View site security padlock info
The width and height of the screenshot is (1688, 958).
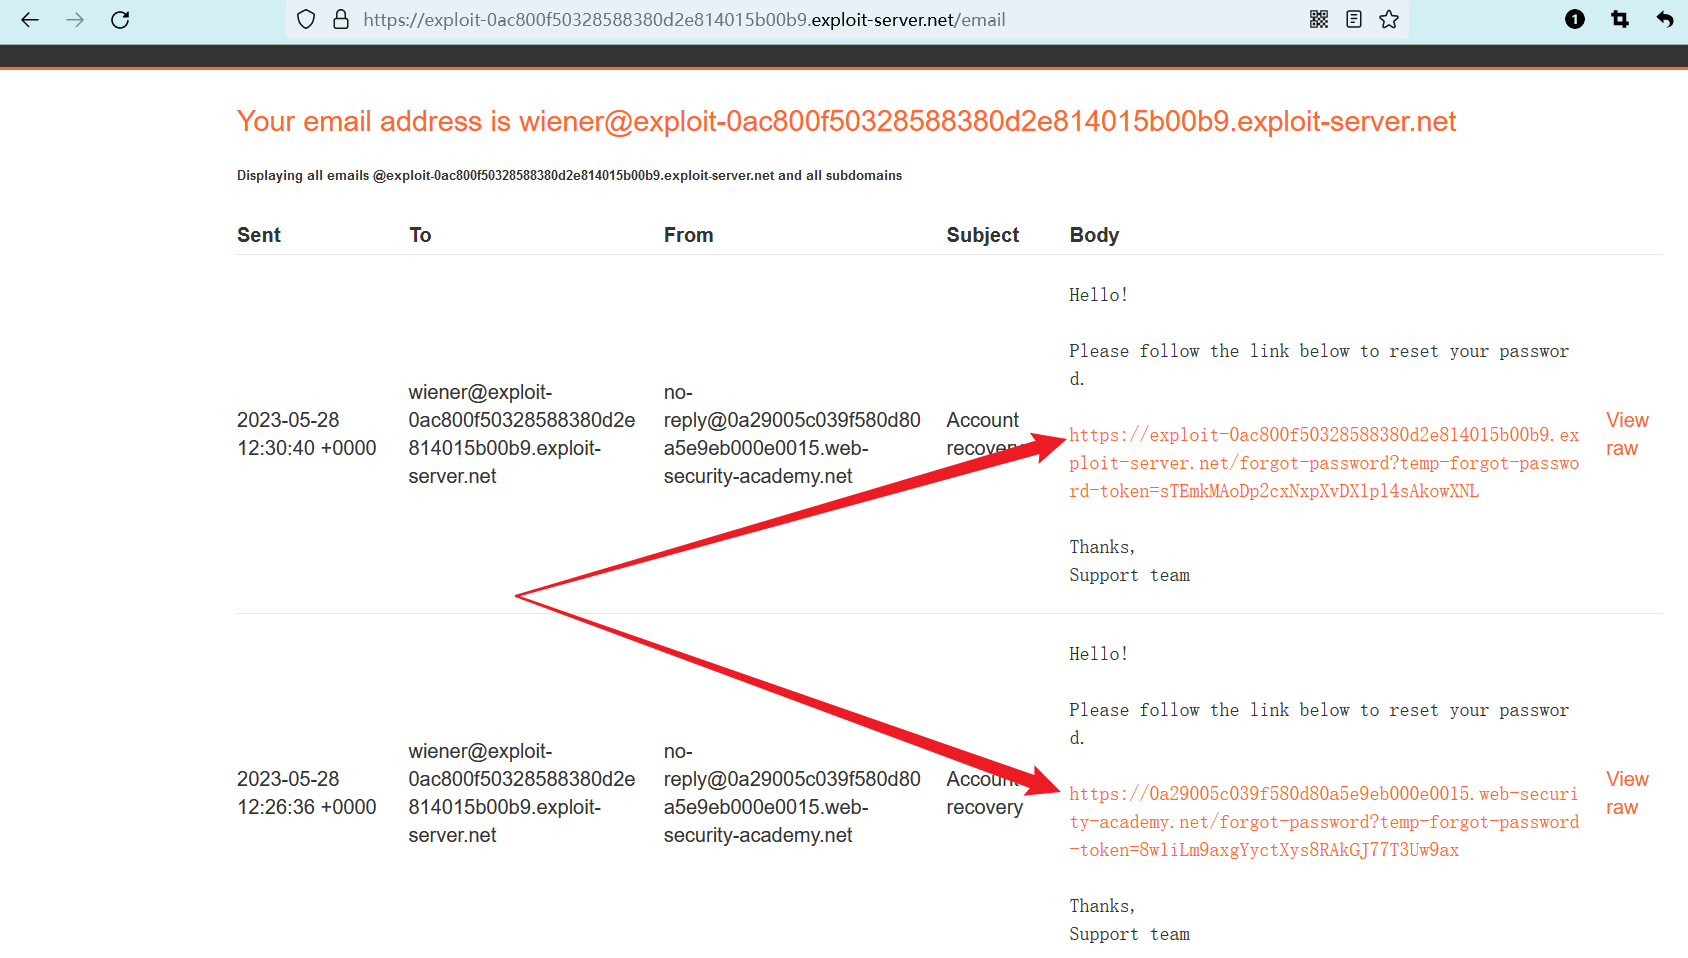click(x=341, y=20)
